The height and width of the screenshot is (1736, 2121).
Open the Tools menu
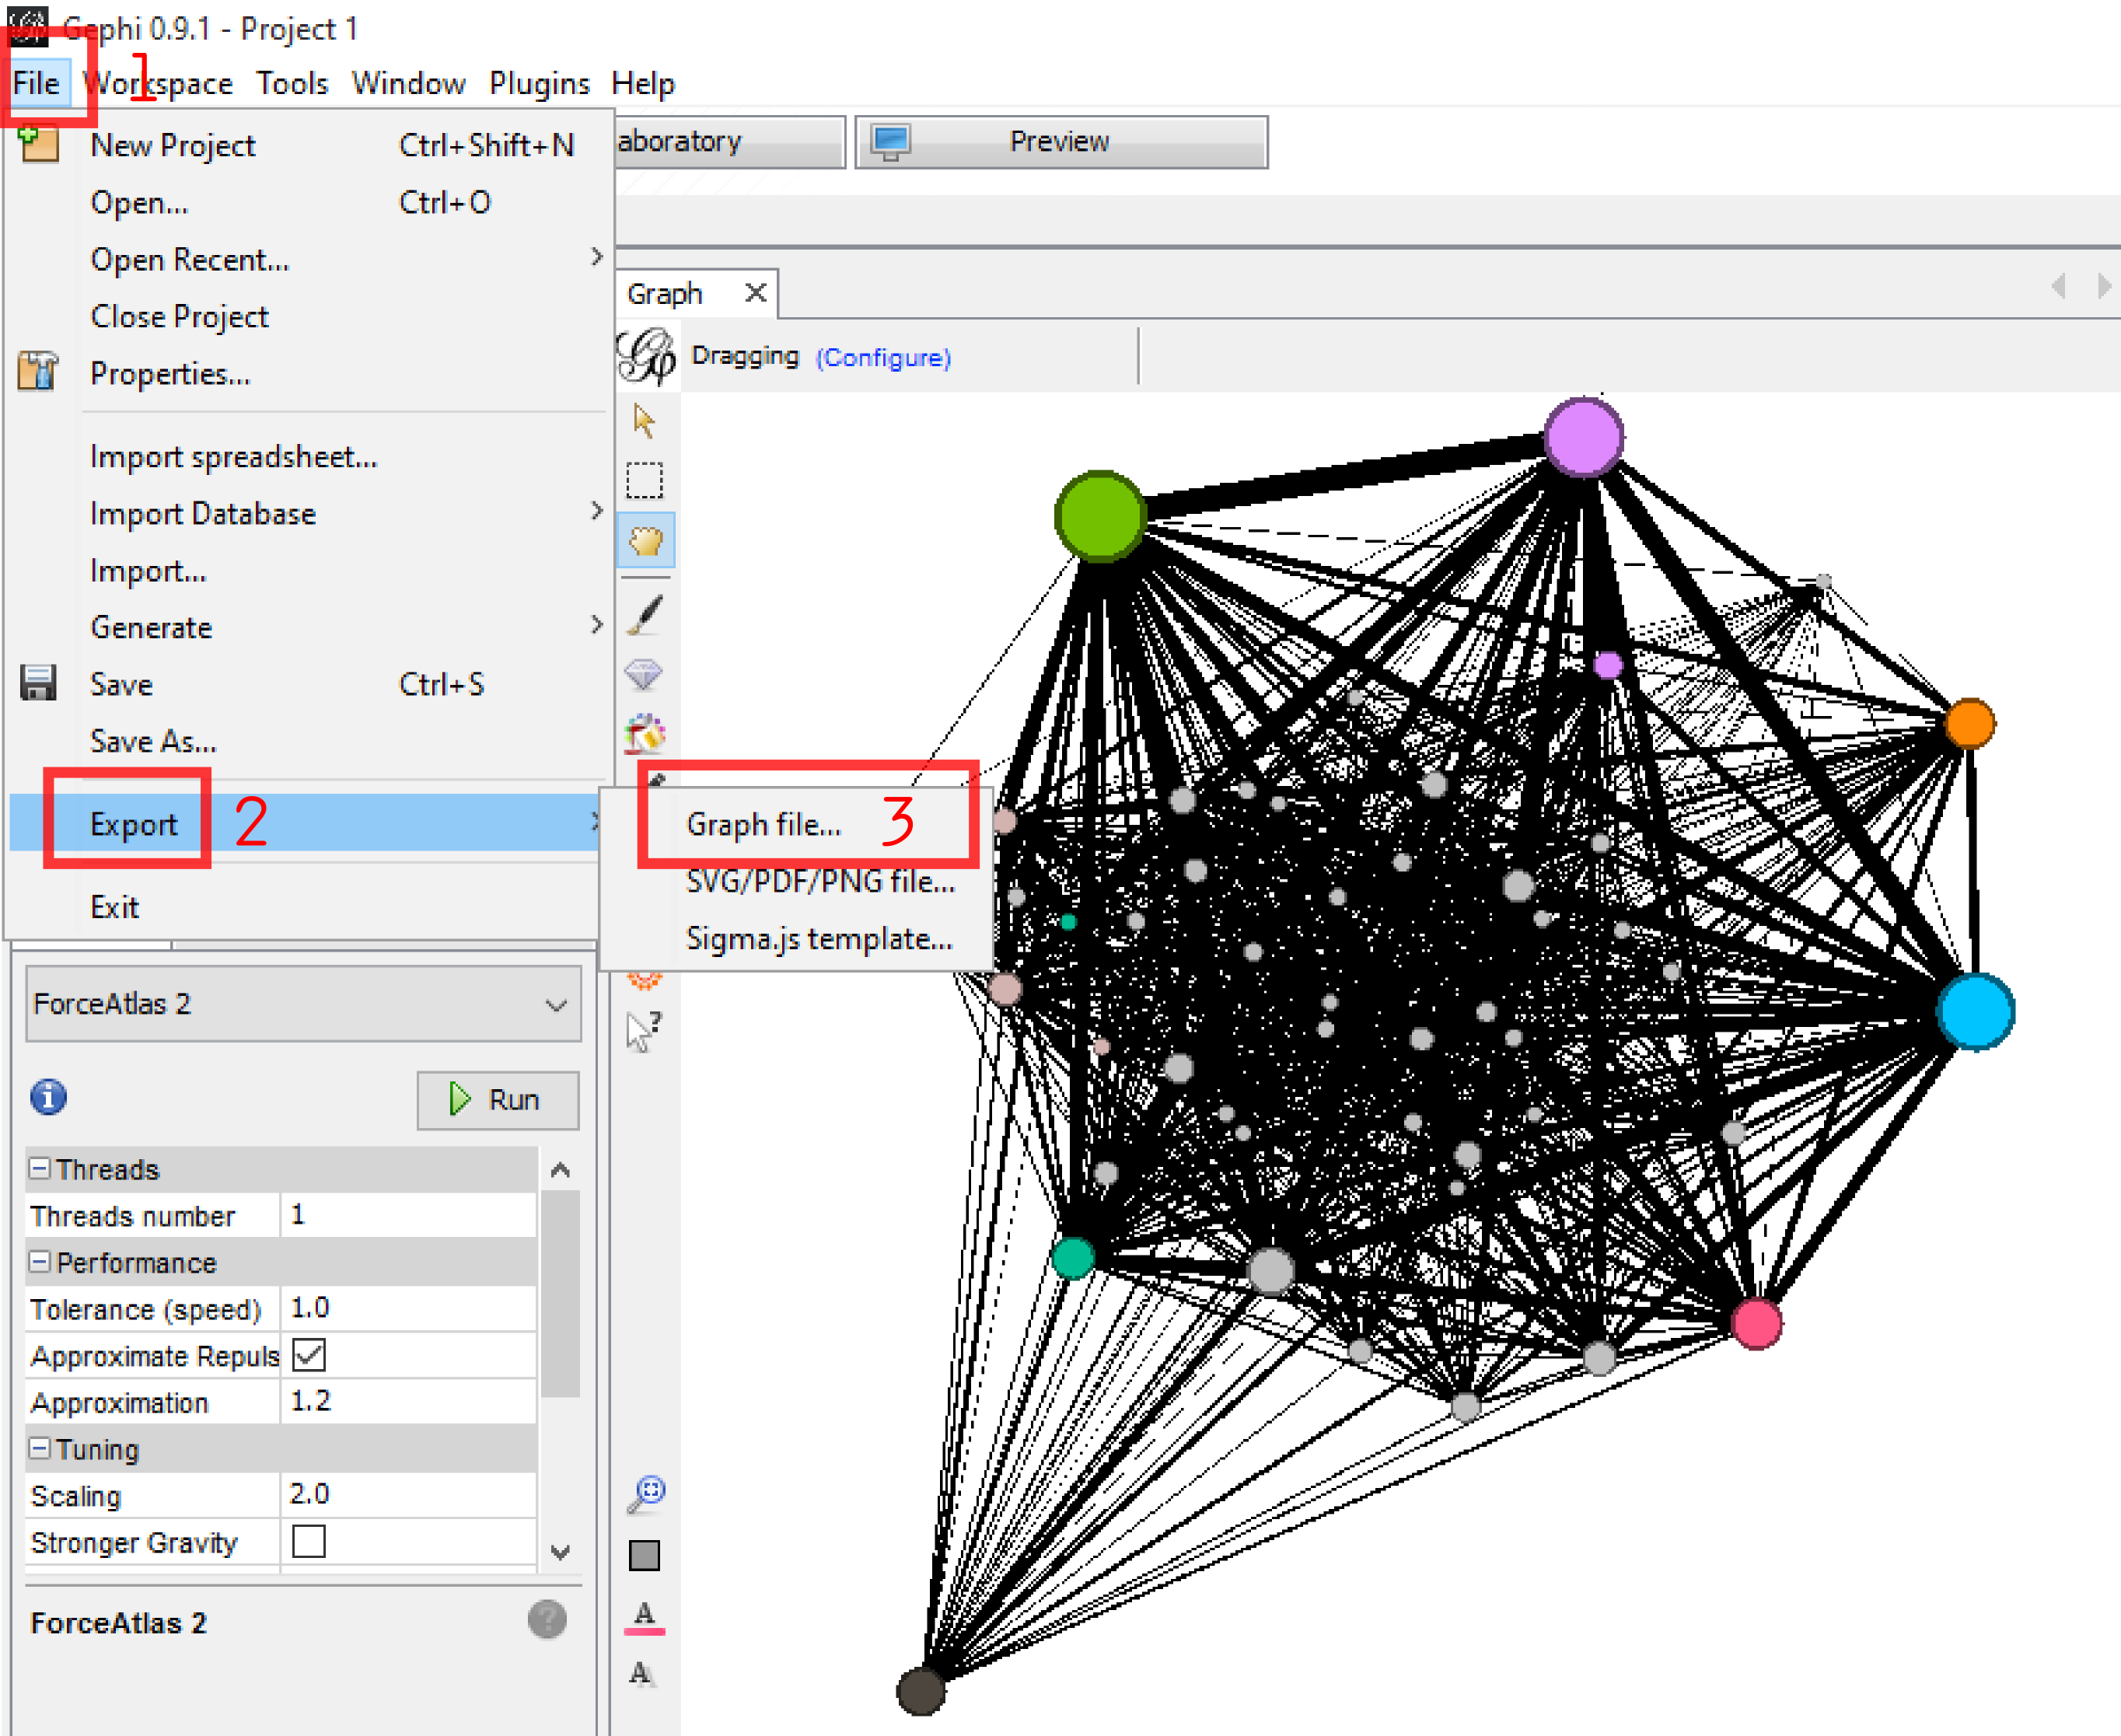(x=292, y=83)
